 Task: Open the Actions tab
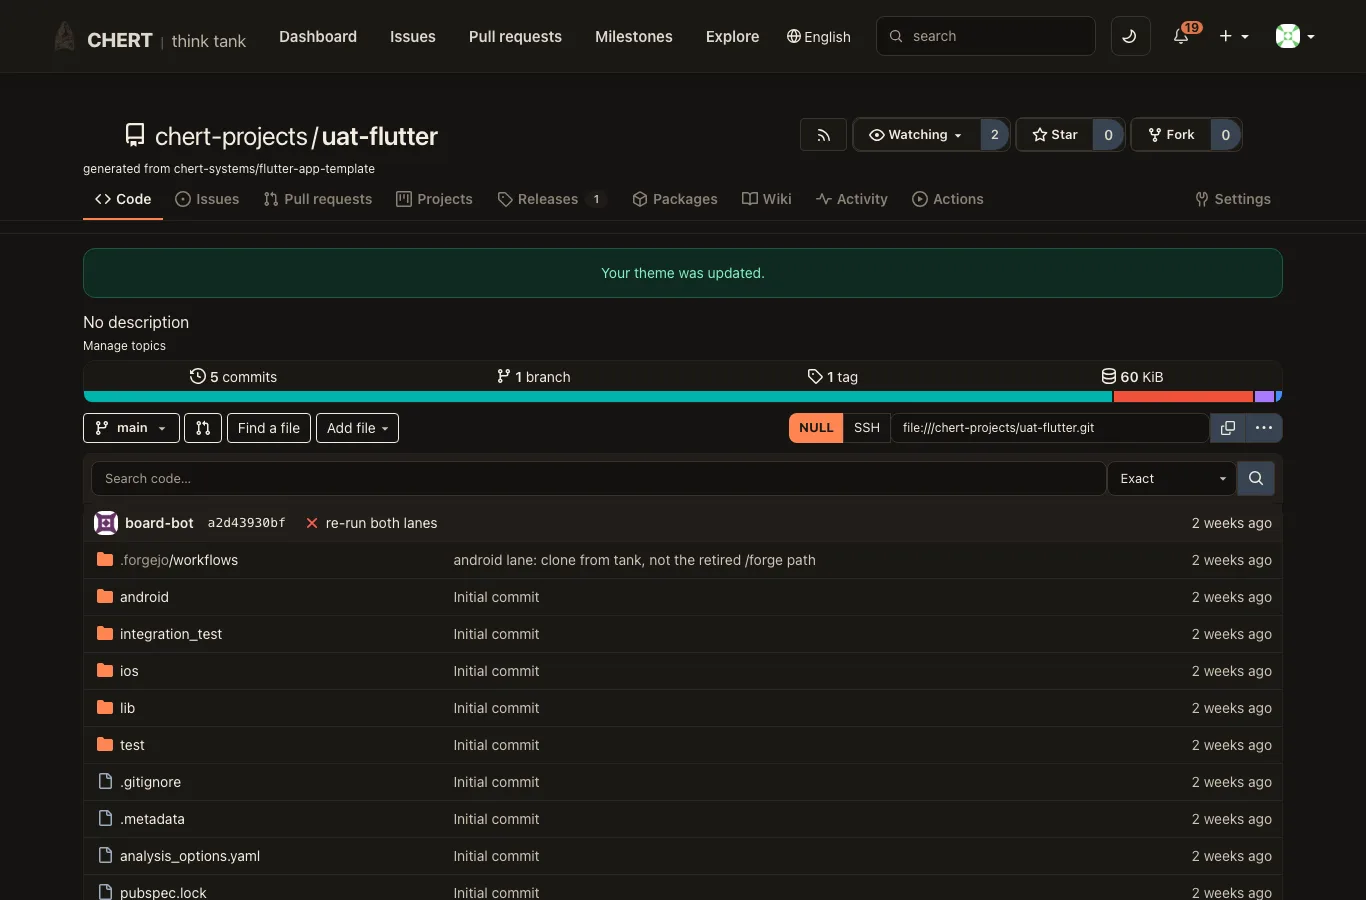948,199
